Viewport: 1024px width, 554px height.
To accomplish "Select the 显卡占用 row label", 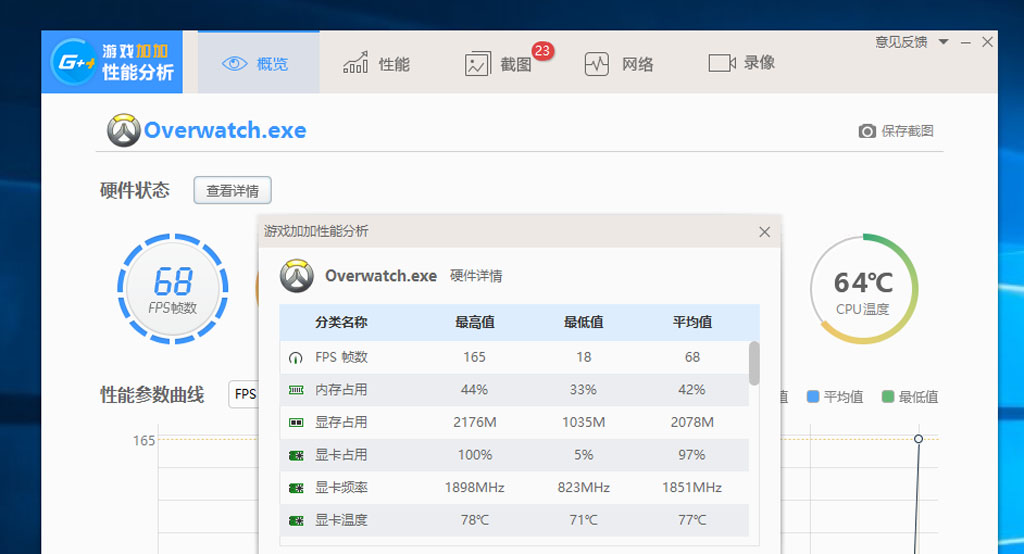I will [341, 455].
